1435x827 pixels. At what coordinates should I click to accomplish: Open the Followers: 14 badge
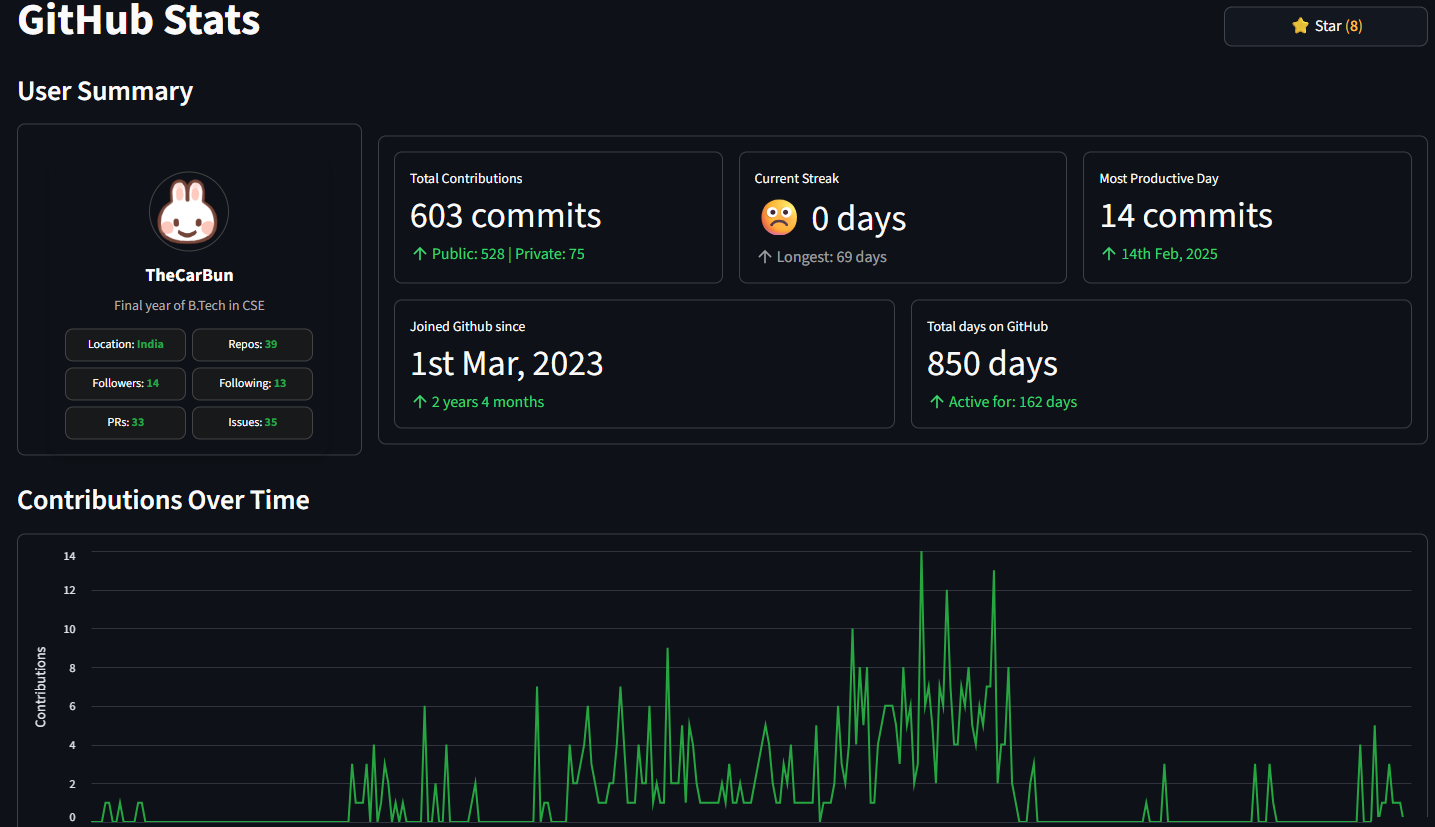pos(125,383)
